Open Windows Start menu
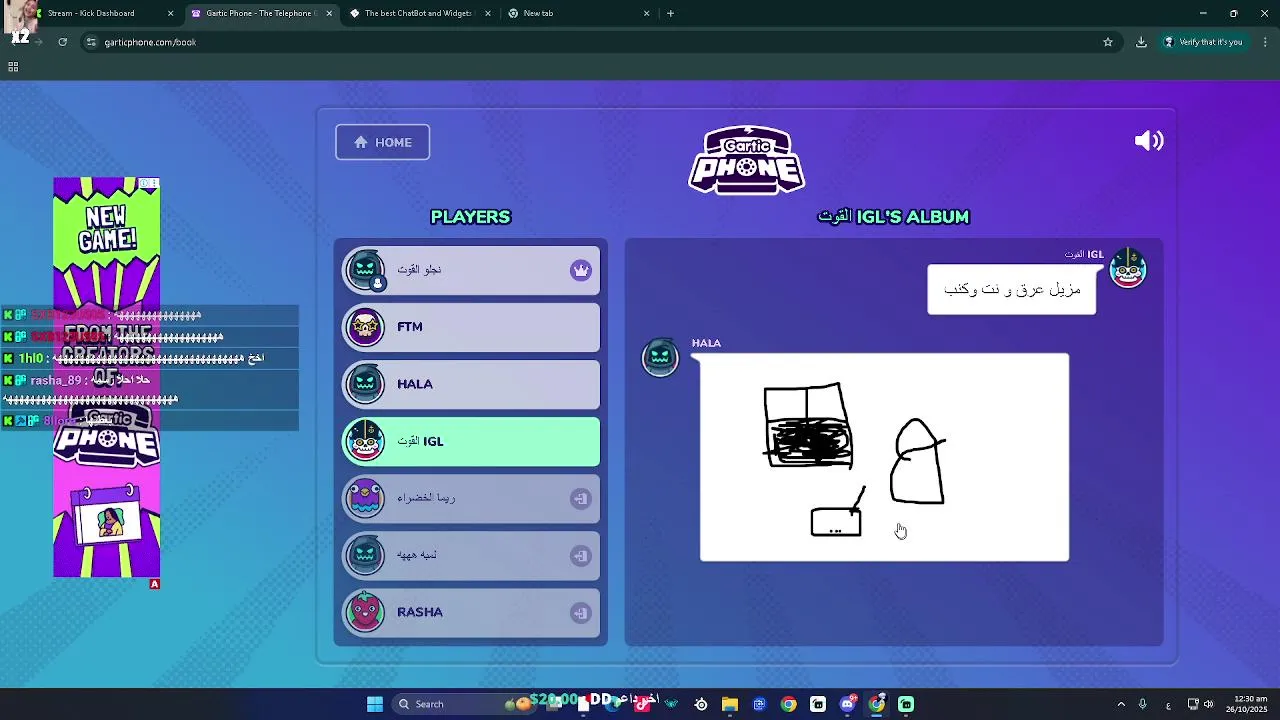Viewport: 1280px width, 720px height. click(x=375, y=704)
